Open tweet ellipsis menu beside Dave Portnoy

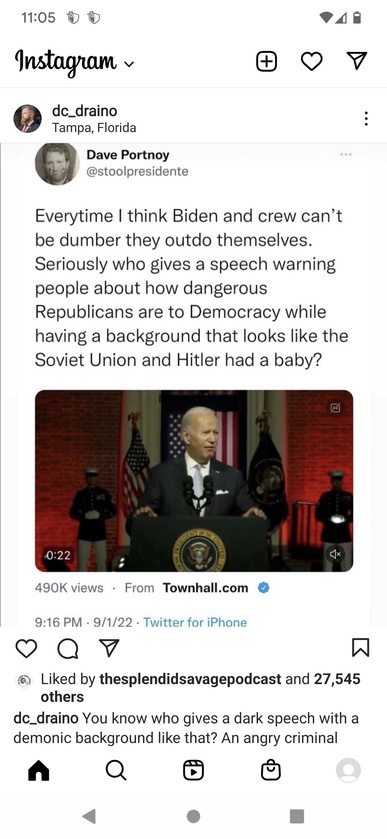coord(346,155)
